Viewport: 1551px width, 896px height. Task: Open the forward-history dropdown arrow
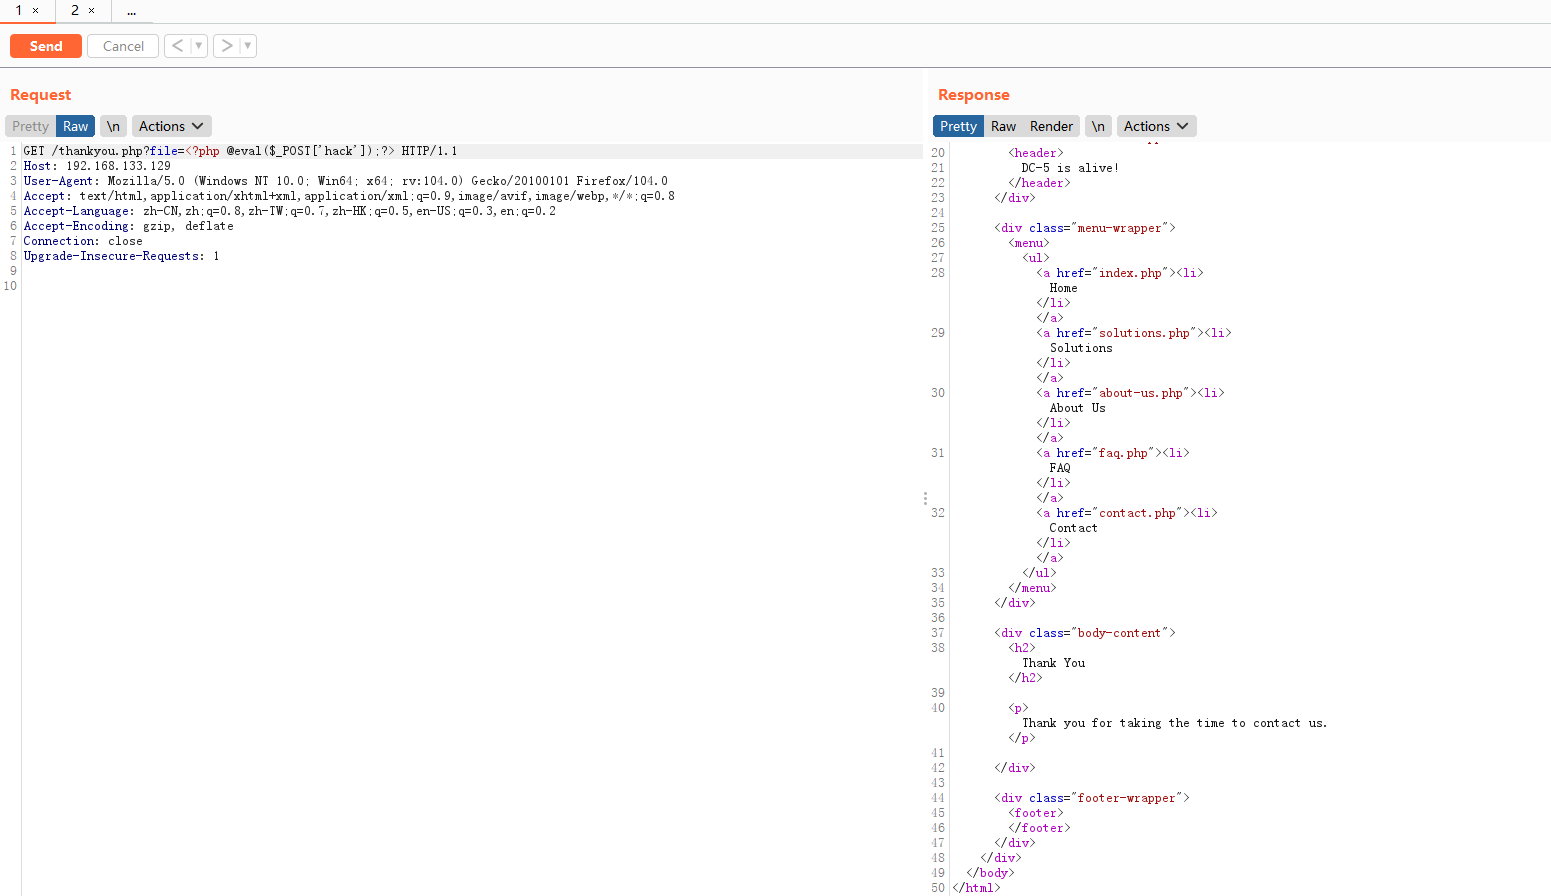(247, 46)
